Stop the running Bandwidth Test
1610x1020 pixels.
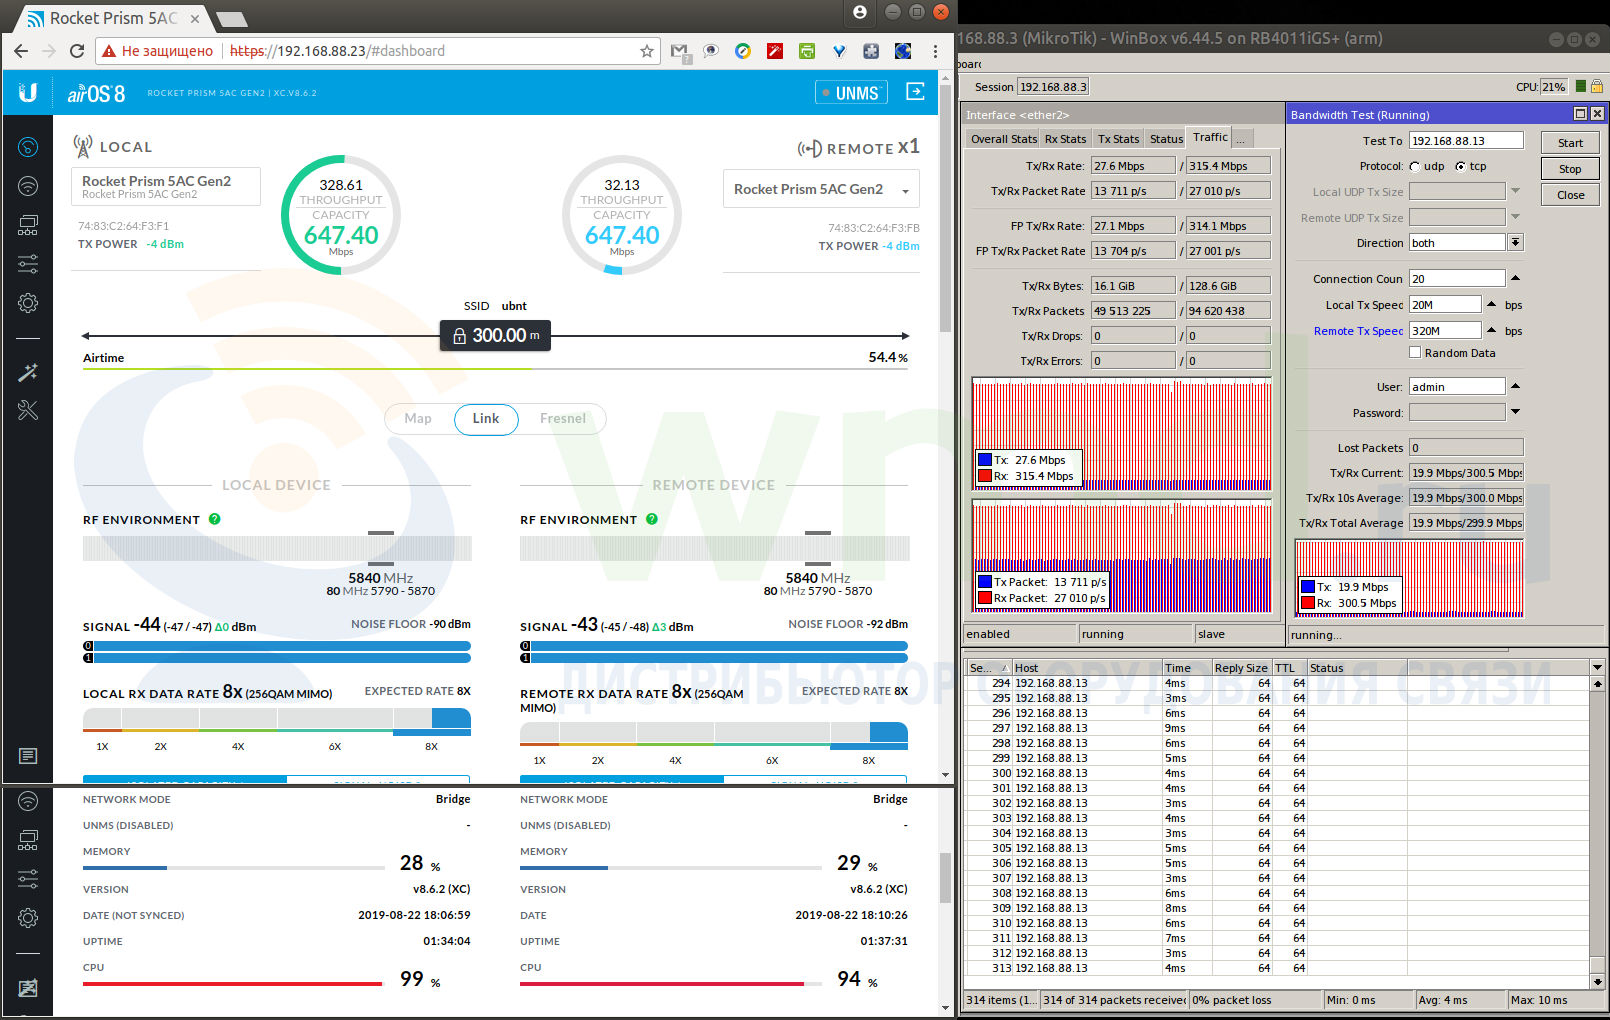coord(1570,169)
